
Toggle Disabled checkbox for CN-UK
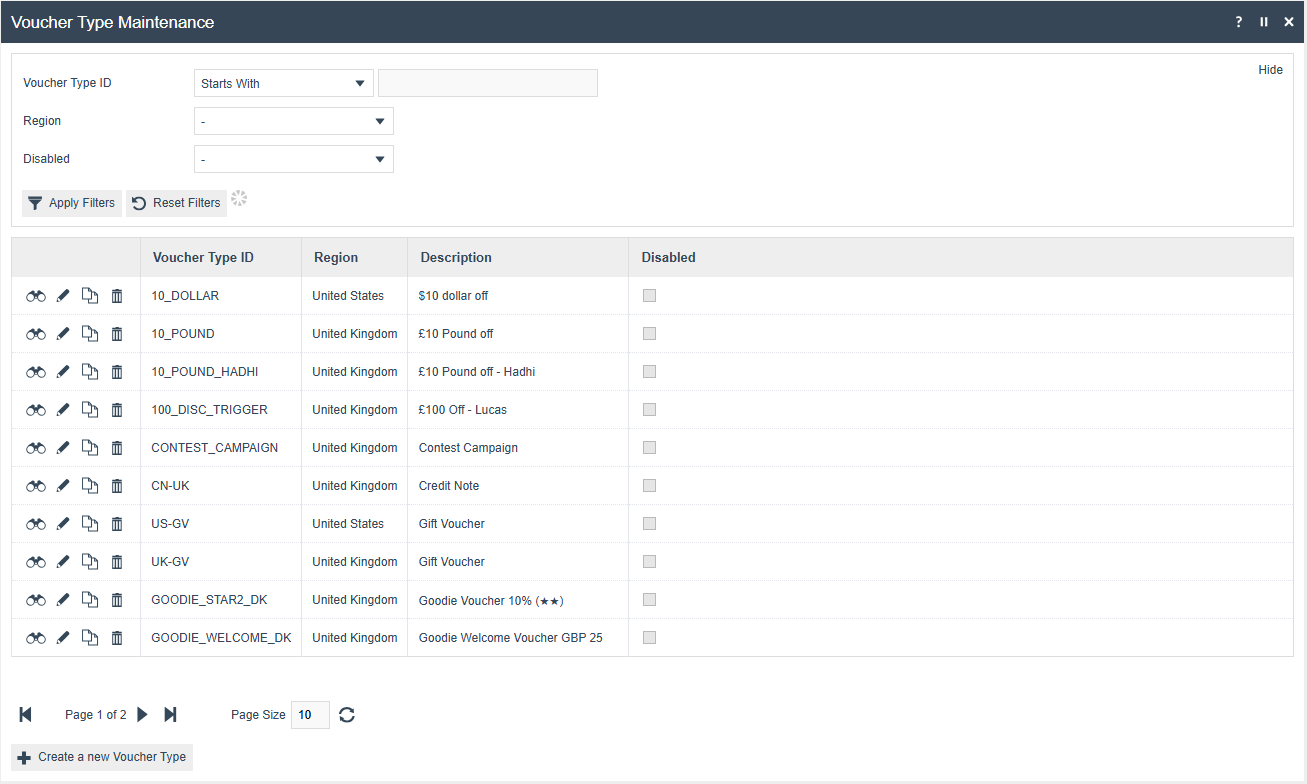650,485
